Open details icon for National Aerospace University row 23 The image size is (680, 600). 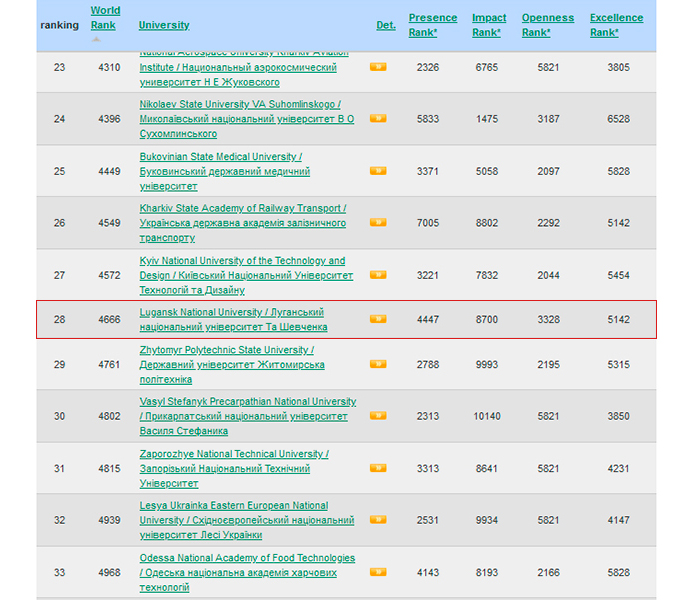tap(378, 67)
